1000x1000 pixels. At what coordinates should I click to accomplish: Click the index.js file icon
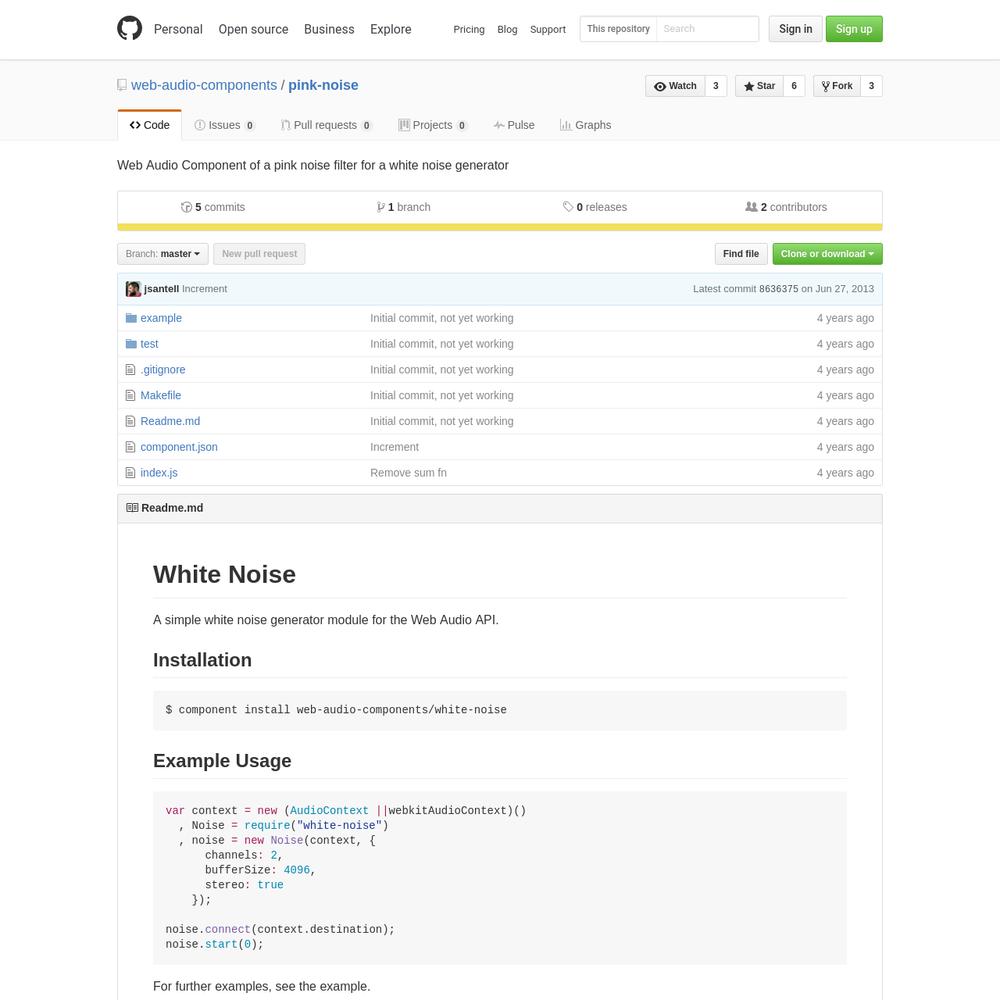coord(130,473)
